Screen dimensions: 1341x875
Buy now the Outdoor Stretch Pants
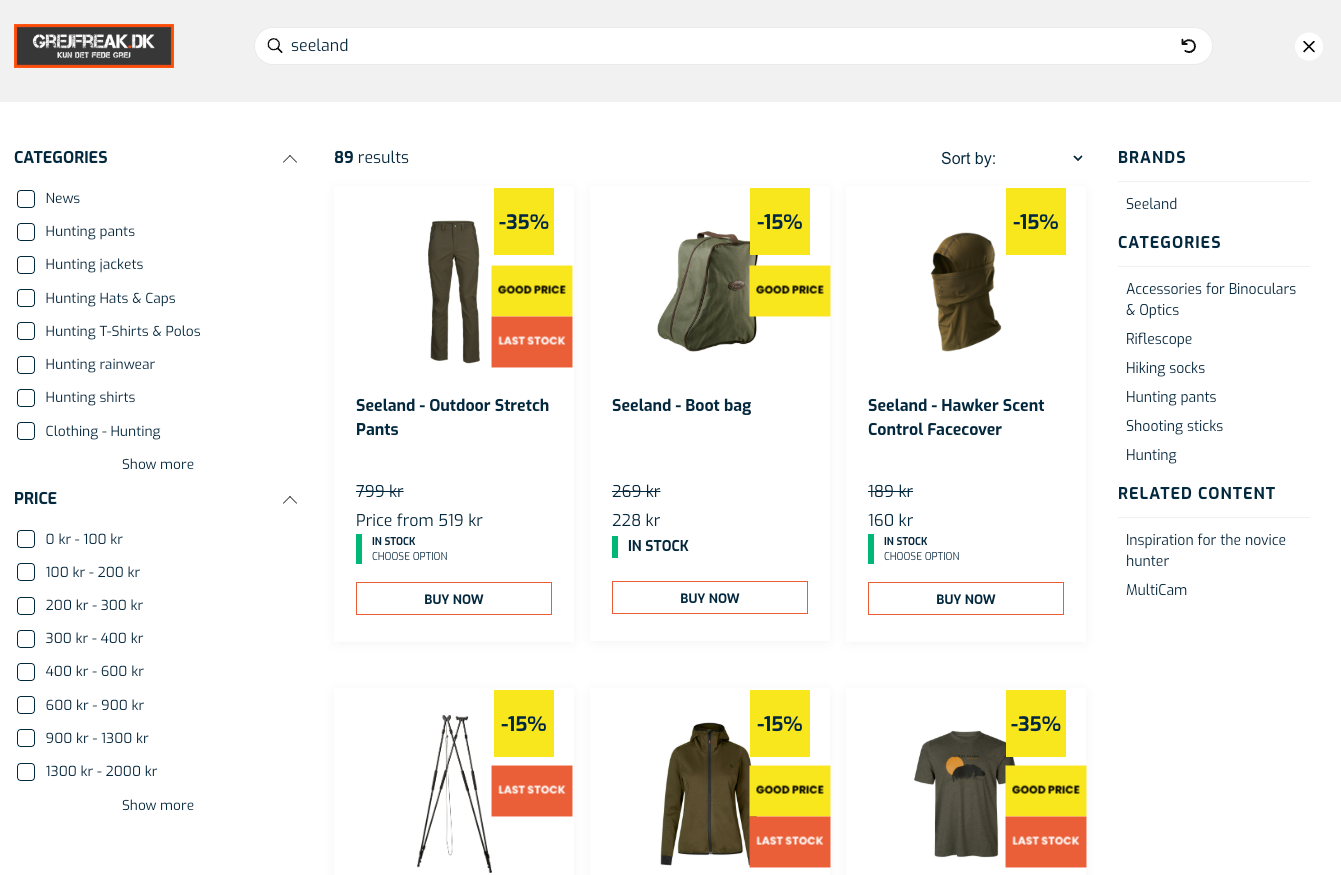click(454, 599)
